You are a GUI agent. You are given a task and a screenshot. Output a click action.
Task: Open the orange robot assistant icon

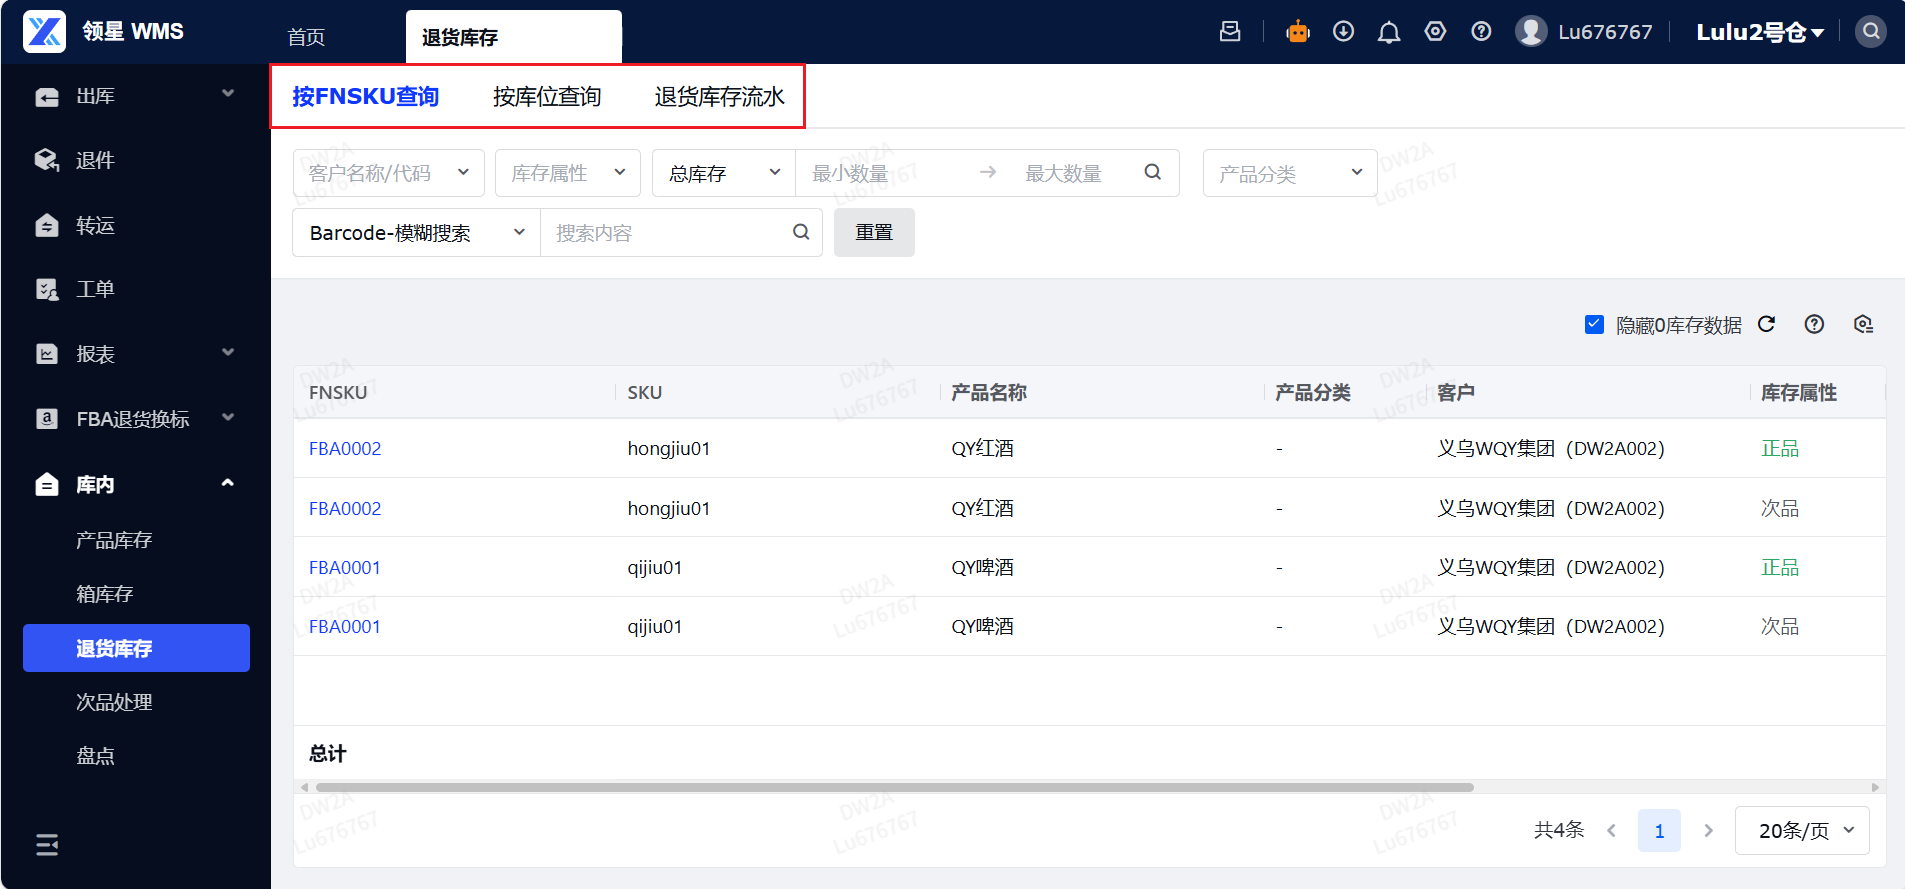point(1298,32)
